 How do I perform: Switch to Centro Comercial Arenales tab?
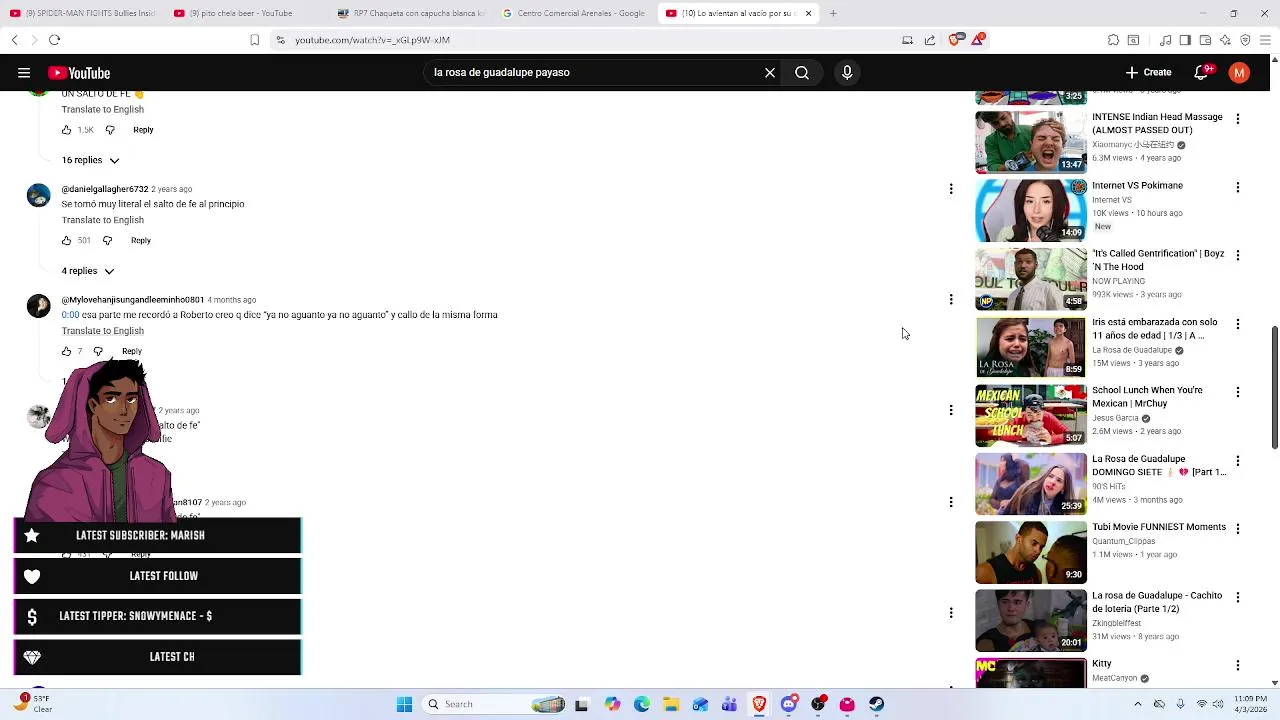(x=573, y=14)
